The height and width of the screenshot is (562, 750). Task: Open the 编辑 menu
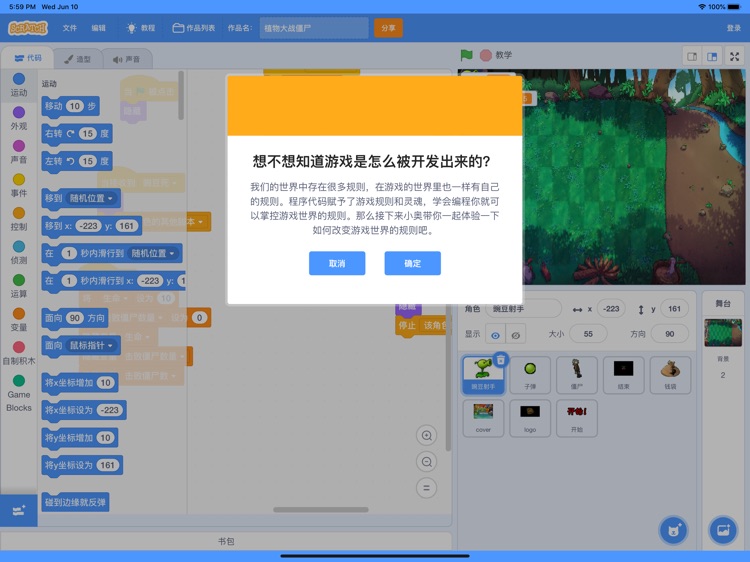[x=98, y=28]
